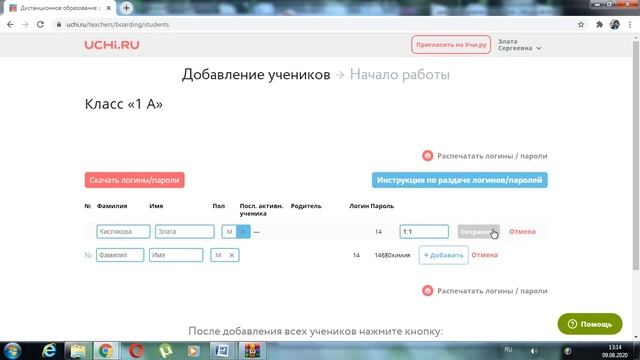Image resolution: width=640 pixels, height=360 pixels.
Task: Go back with the browser back arrow
Action: click(x=10, y=24)
